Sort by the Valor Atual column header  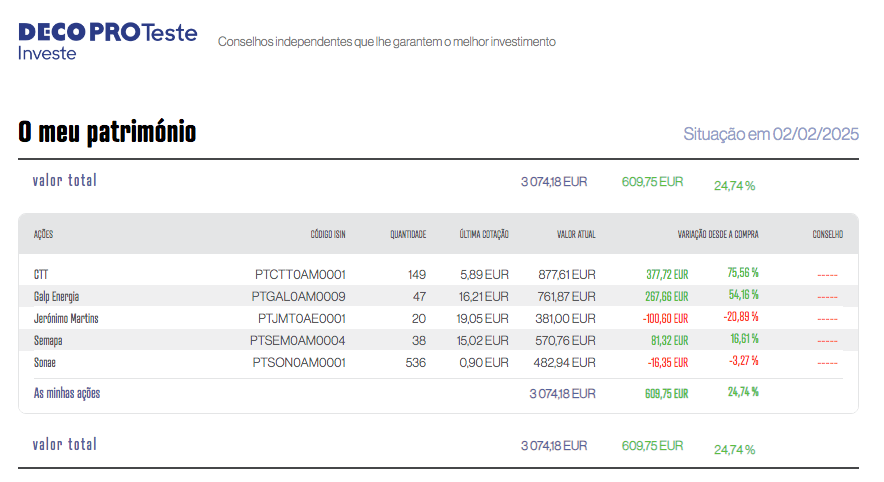[576, 234]
